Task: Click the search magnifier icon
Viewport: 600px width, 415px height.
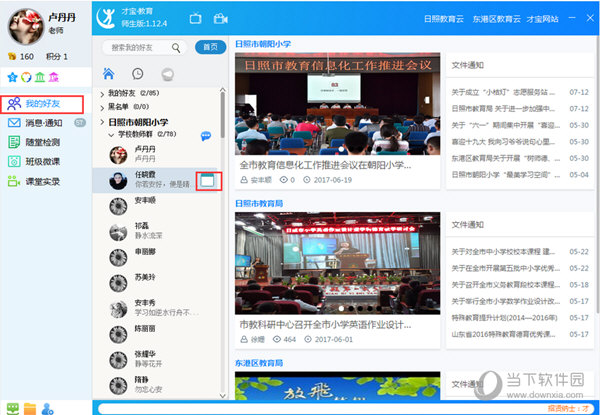Action: 176,48
